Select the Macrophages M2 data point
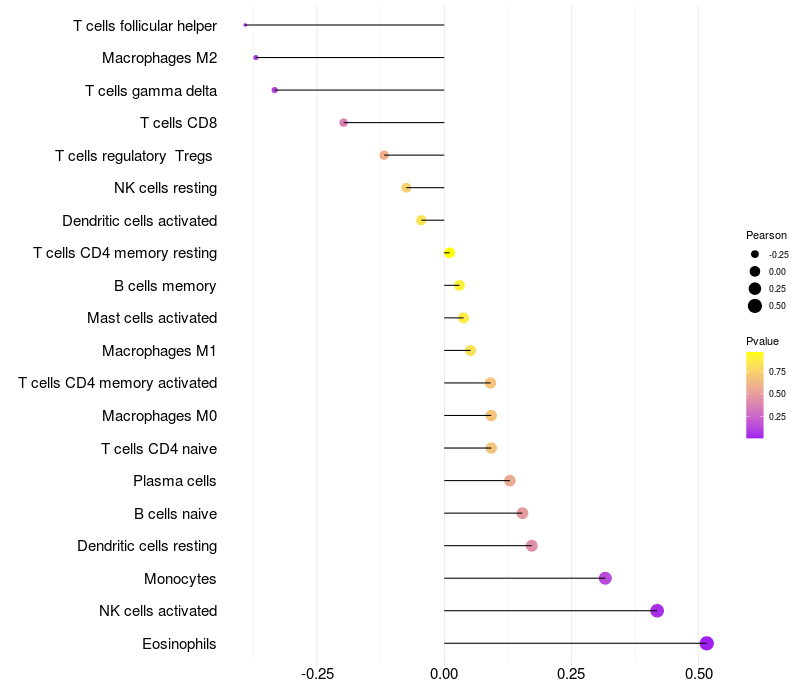Screen dimensions: 800x700 [x=256, y=58]
